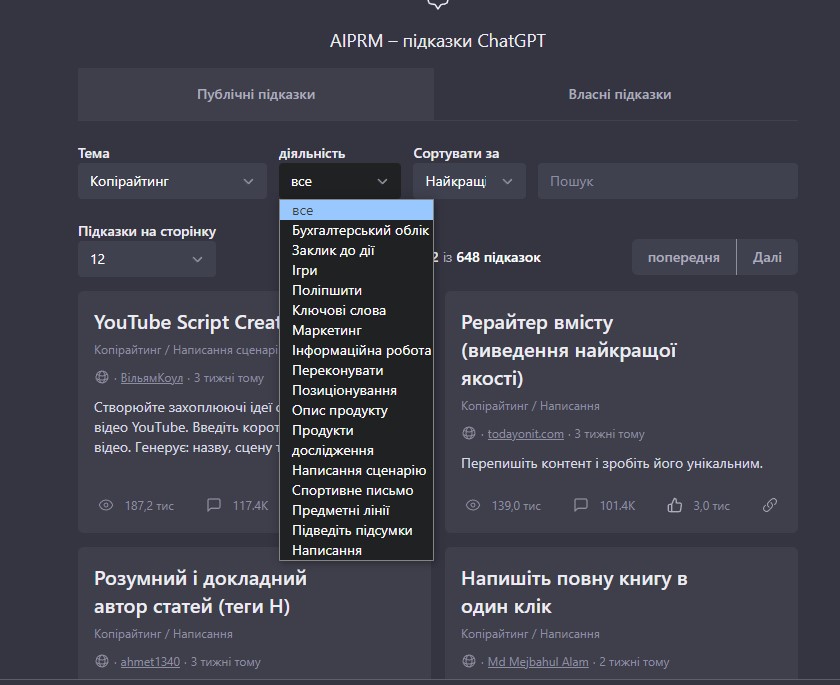The width and height of the screenshot is (840, 685).
Task: Select Продукти option
Action: [356, 430]
